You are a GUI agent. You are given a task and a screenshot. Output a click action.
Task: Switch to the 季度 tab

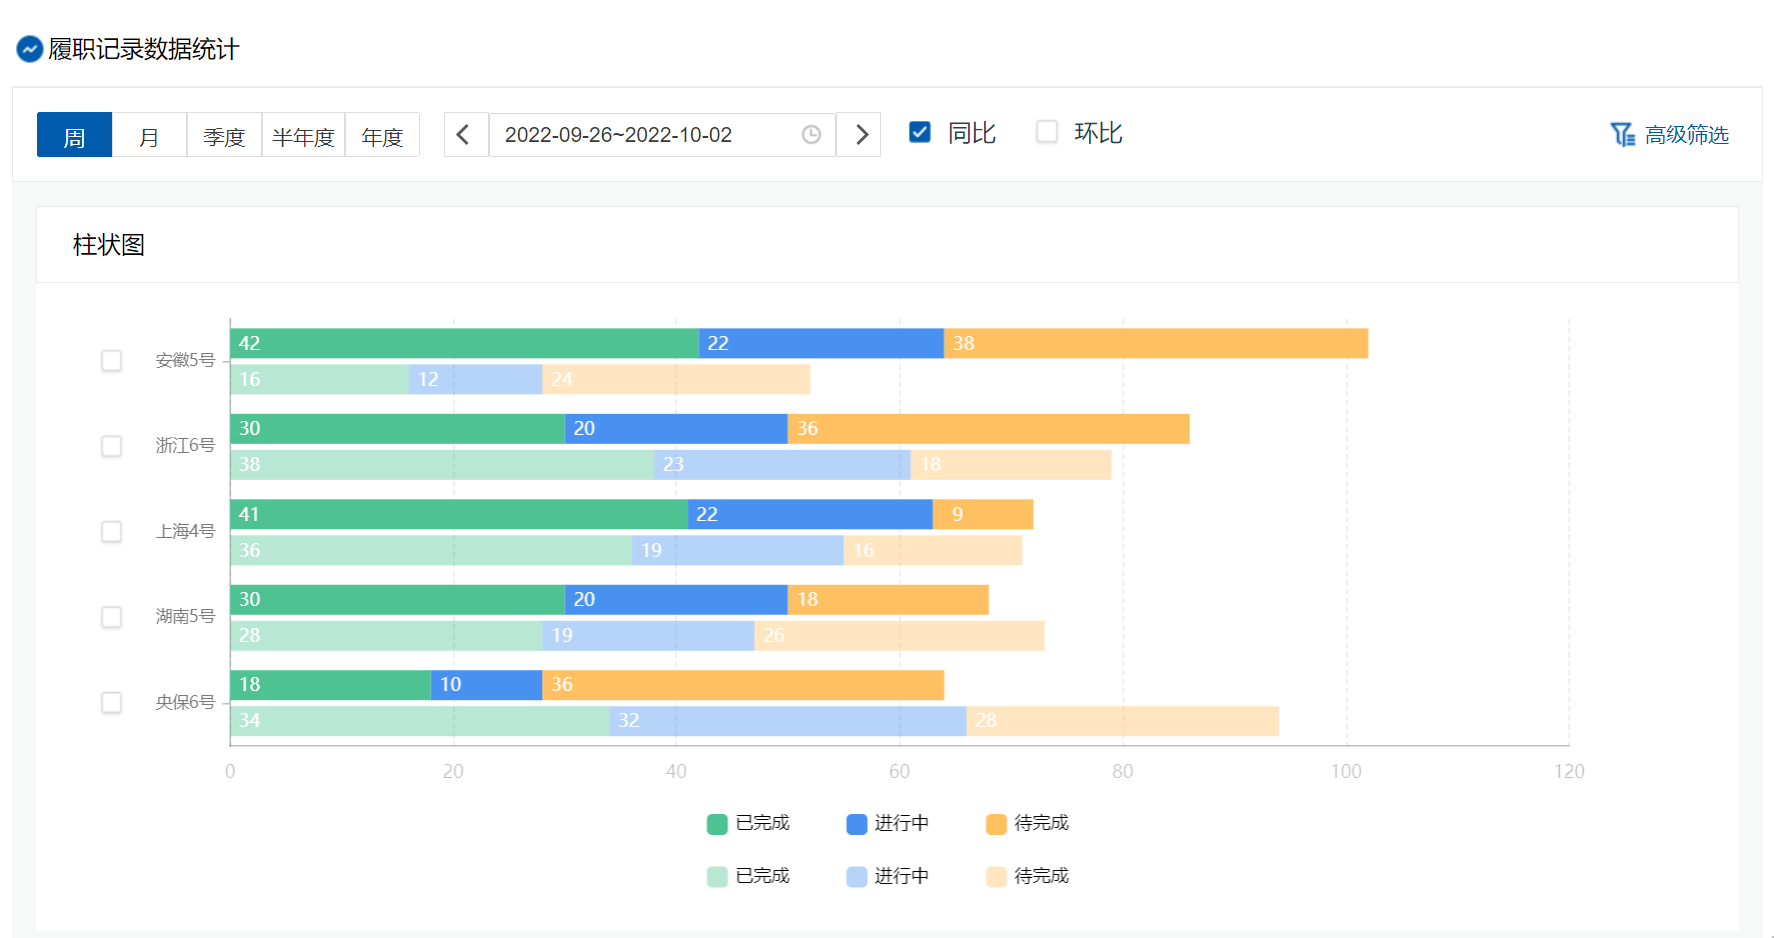(x=224, y=135)
